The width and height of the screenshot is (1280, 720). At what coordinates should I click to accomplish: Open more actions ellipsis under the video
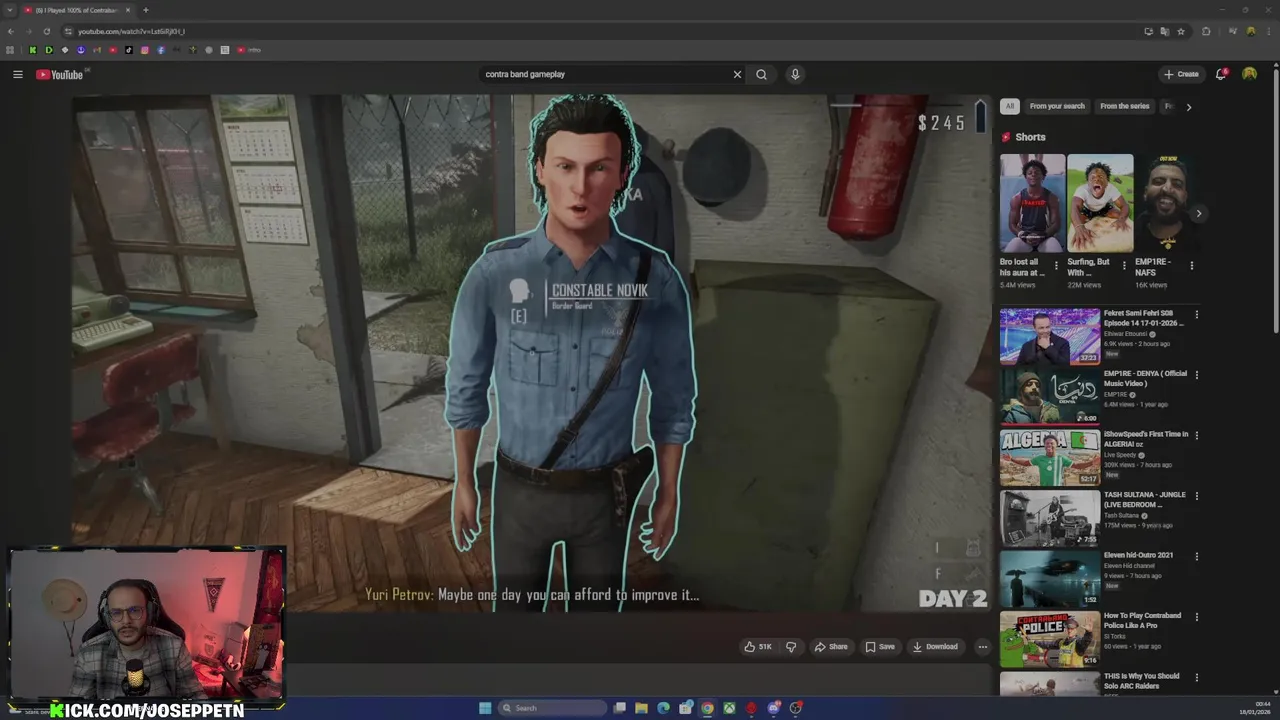pos(982,647)
